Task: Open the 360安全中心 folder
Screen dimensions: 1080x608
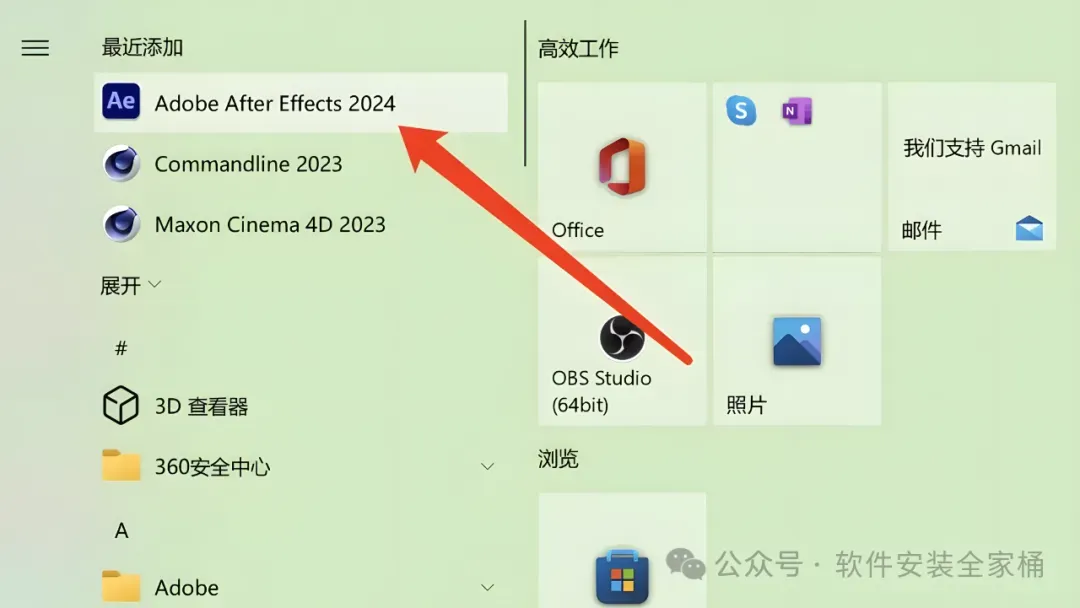Action: 301,467
